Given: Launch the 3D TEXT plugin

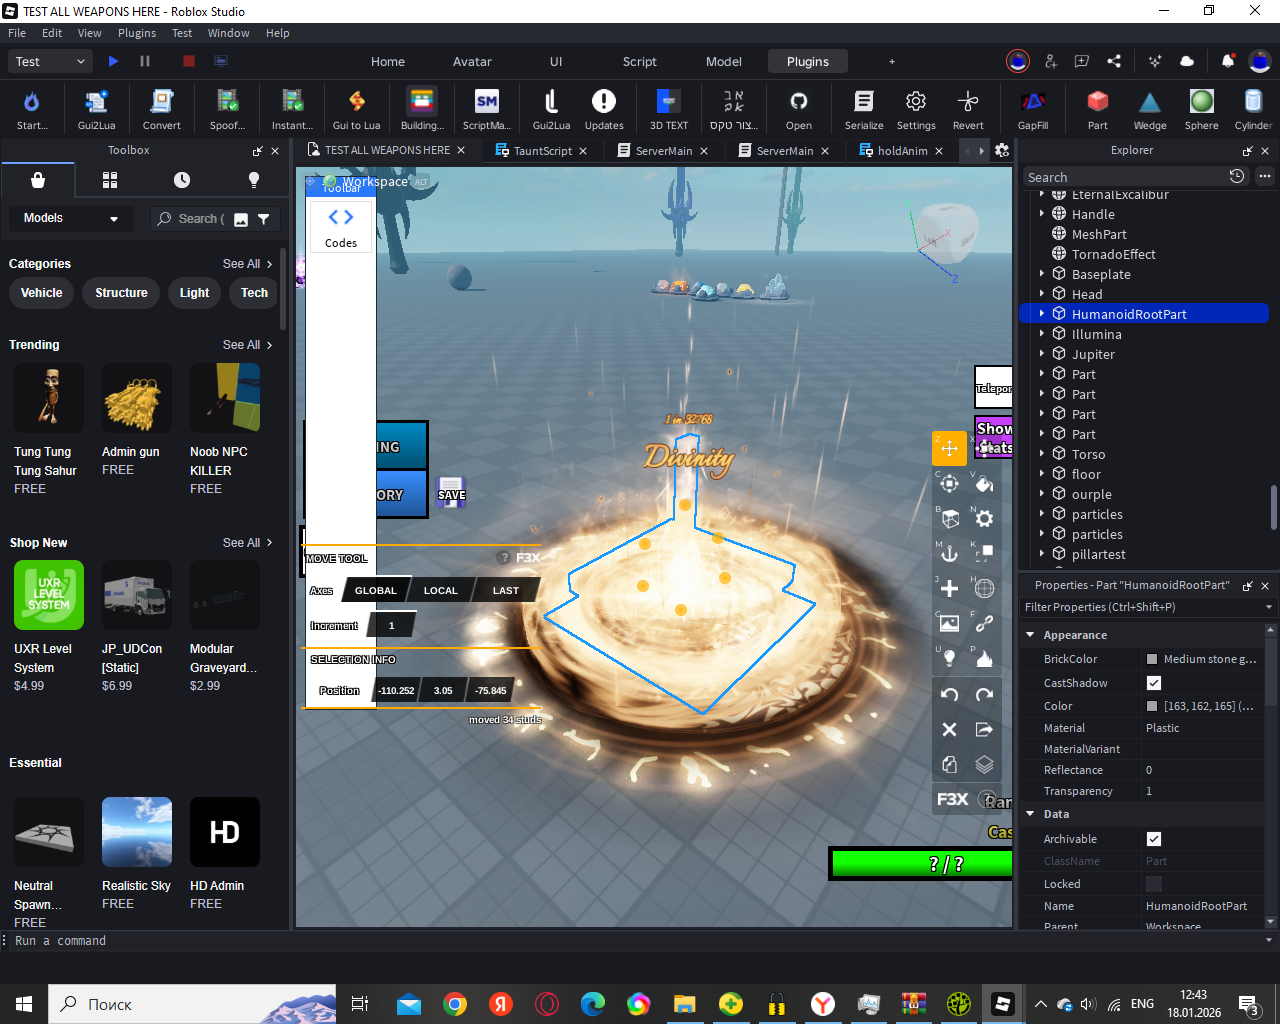Looking at the screenshot, I should coord(669,109).
